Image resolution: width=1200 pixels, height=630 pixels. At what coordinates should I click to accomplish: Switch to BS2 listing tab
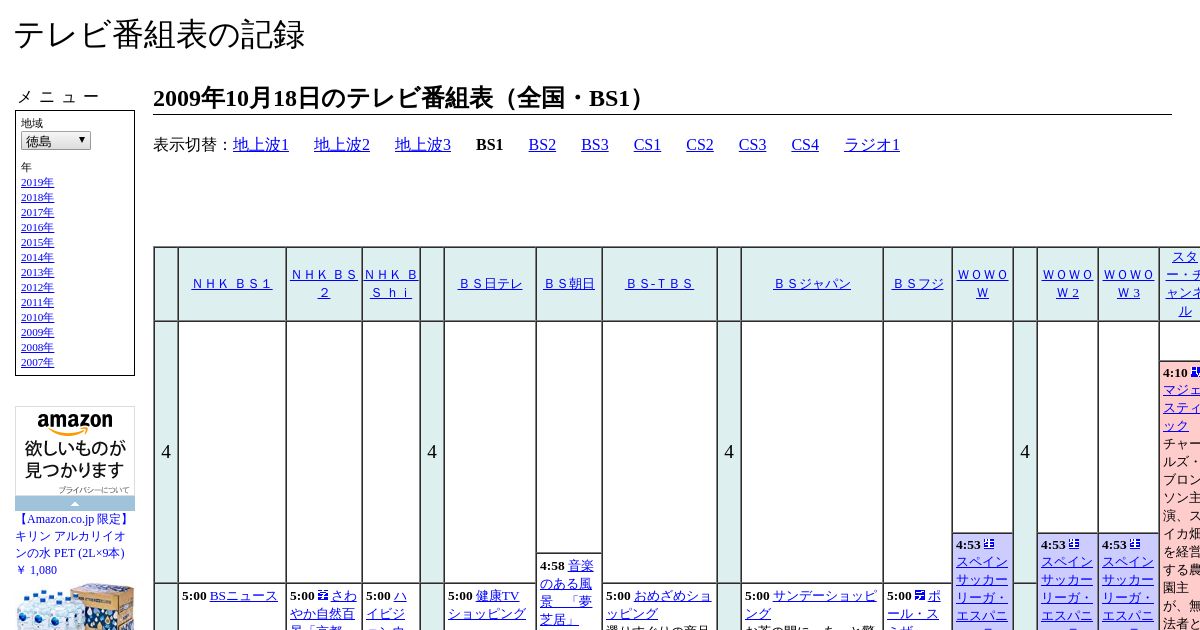(542, 145)
